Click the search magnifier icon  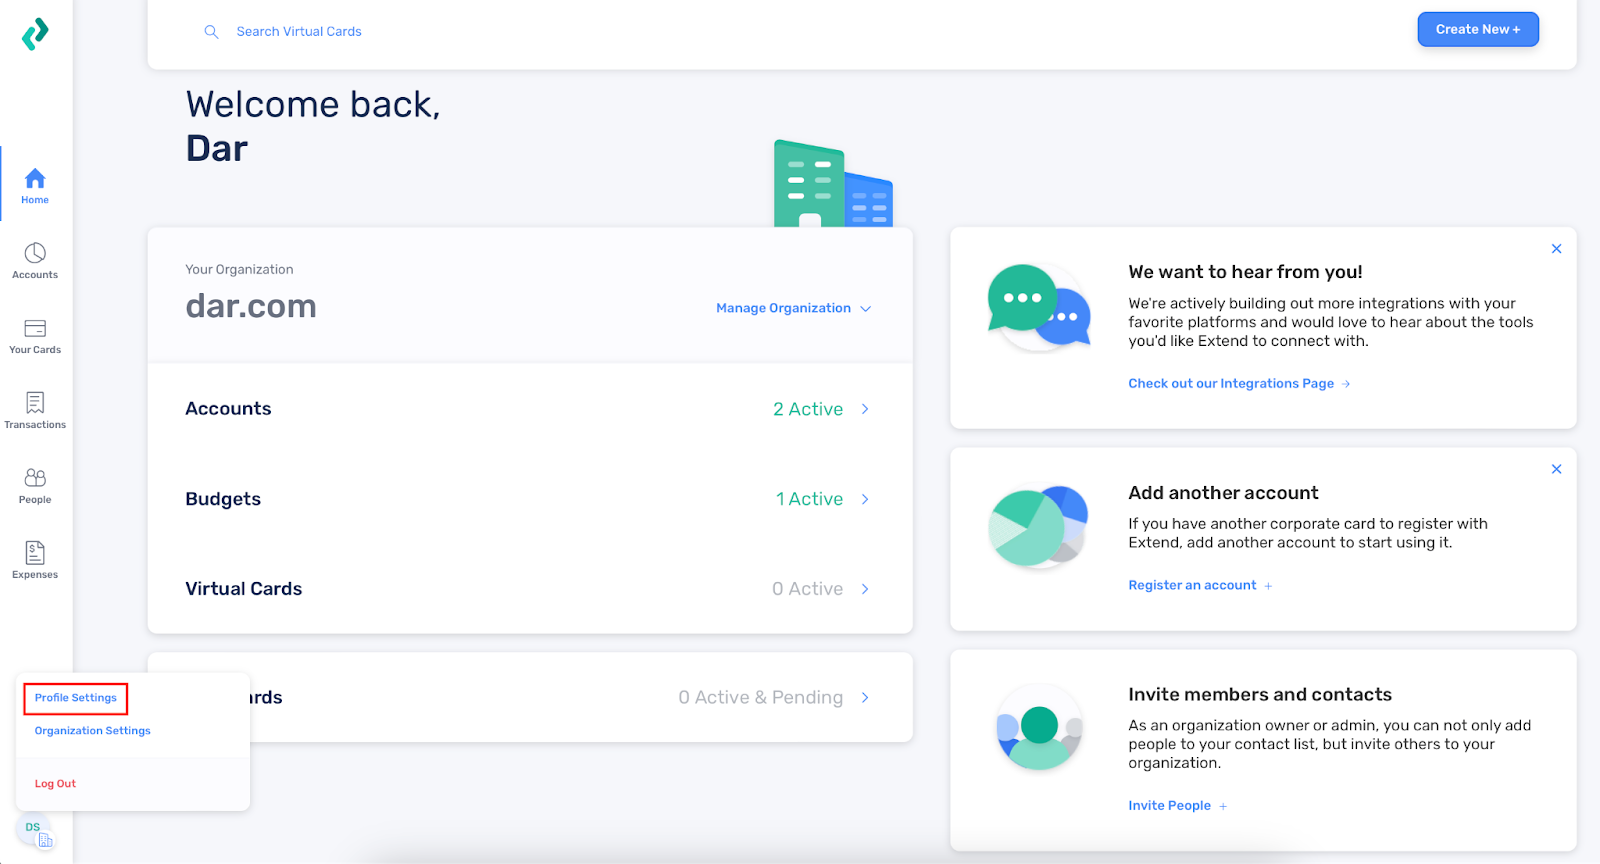click(x=211, y=32)
